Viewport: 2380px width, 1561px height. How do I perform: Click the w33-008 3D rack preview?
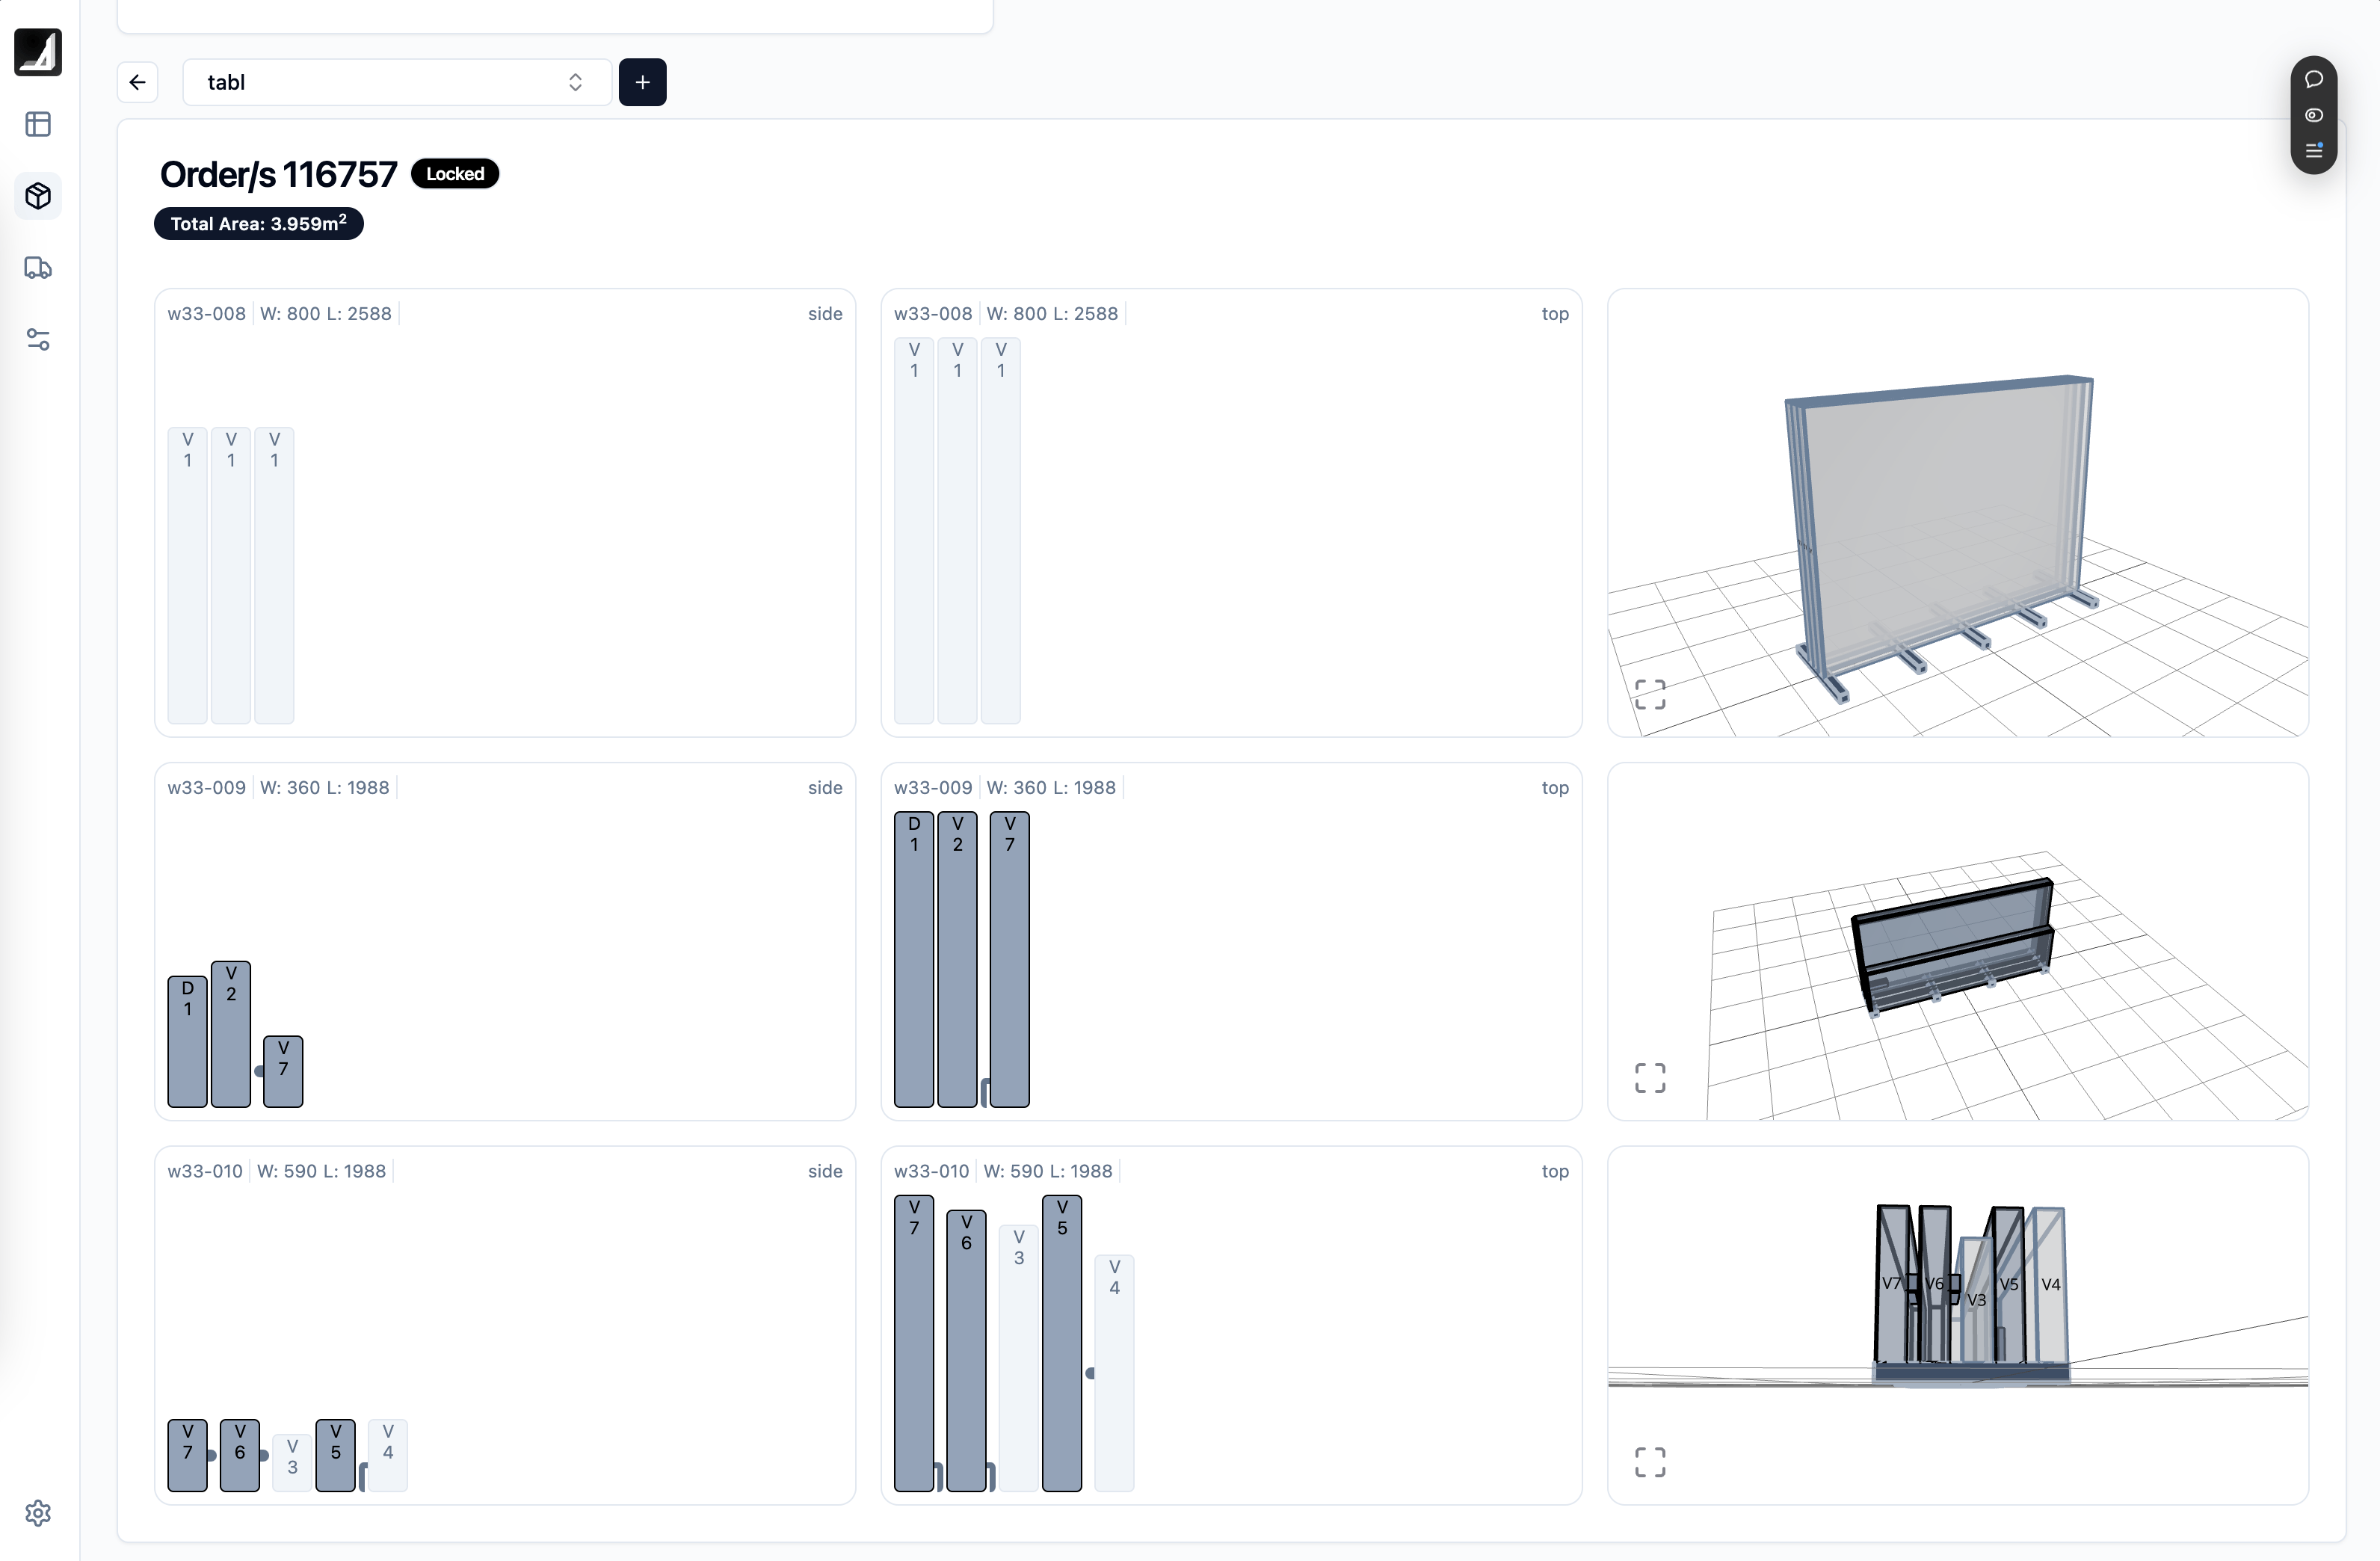1958,513
